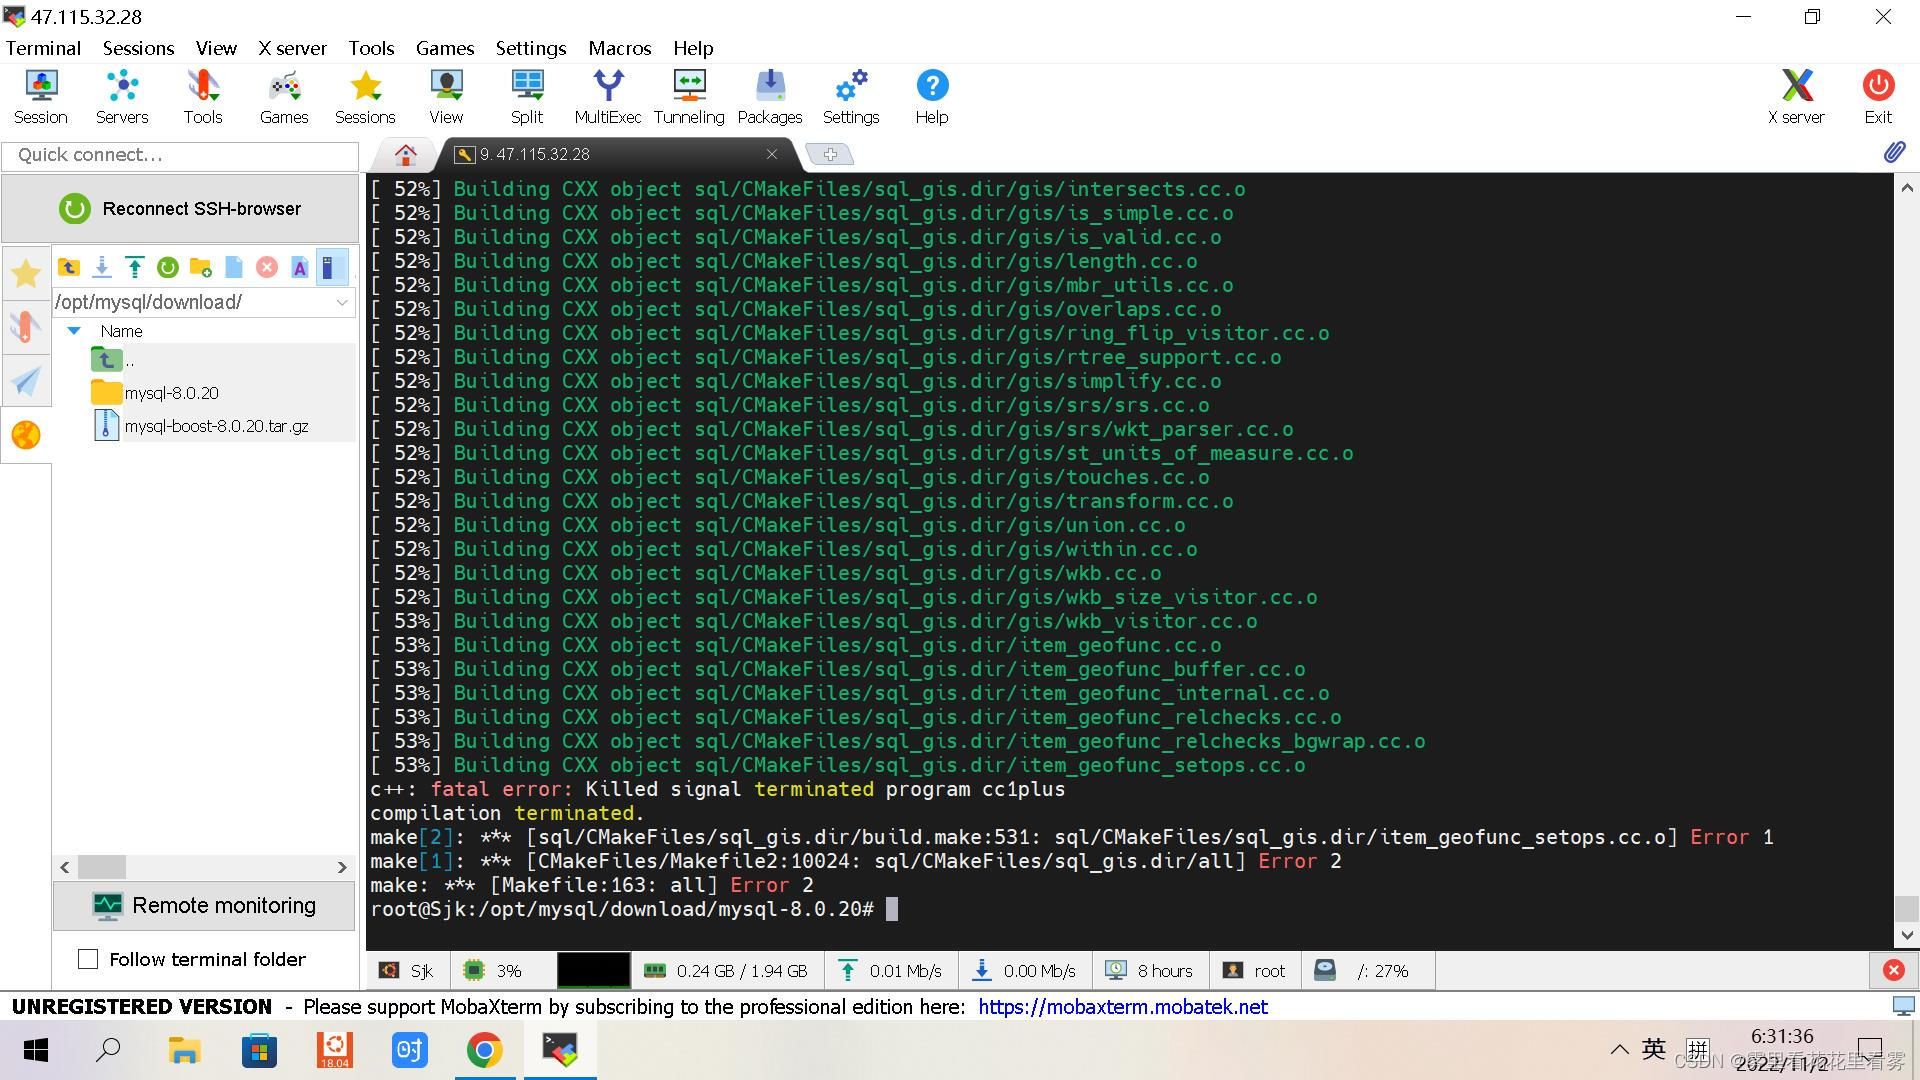The height and width of the screenshot is (1080, 1920).
Task: Open the Help menu
Action: coord(693,48)
